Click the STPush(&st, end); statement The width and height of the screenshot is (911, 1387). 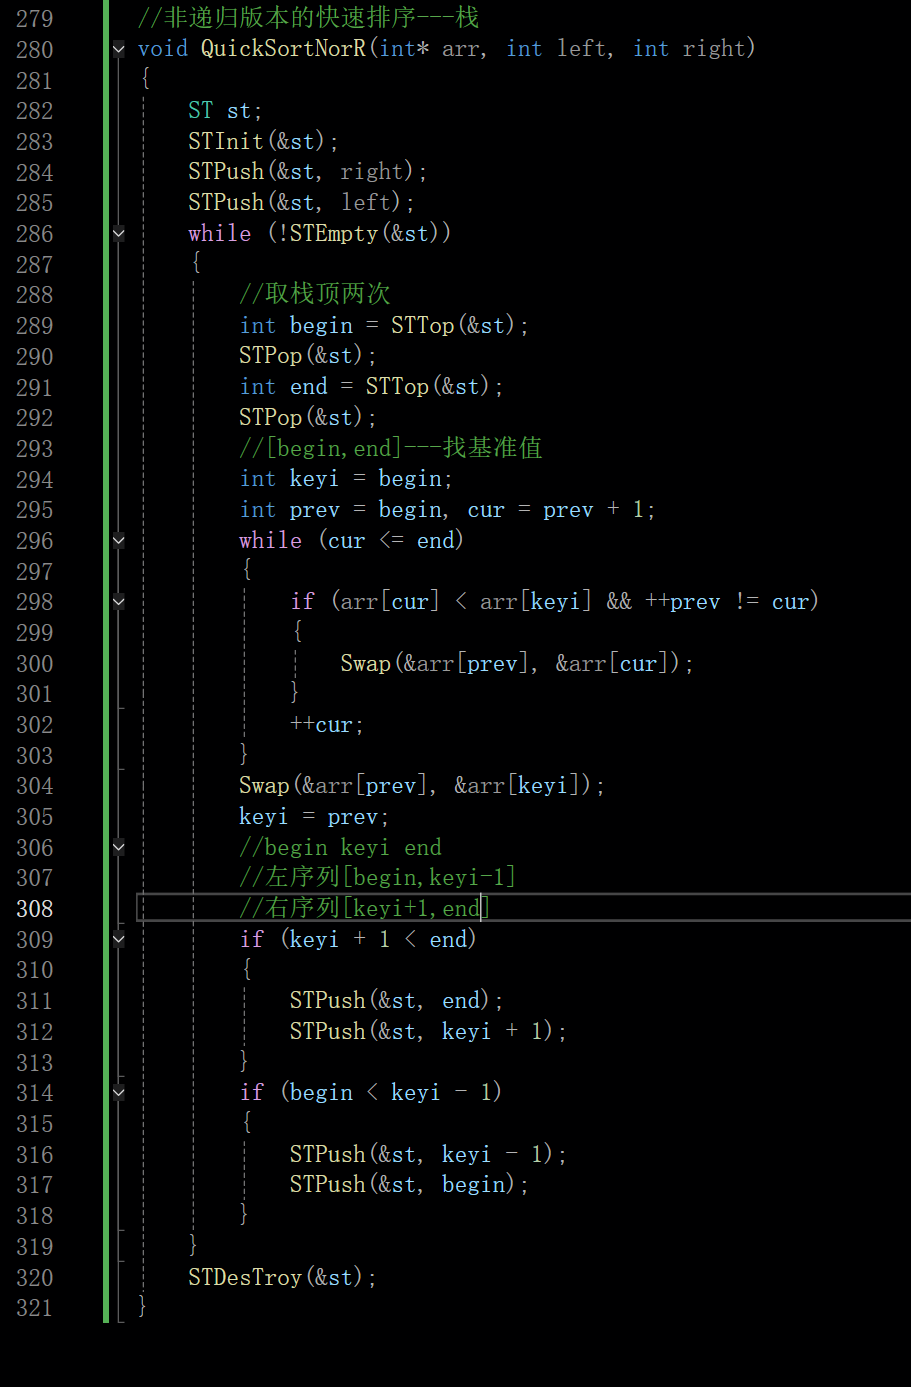397,1001
